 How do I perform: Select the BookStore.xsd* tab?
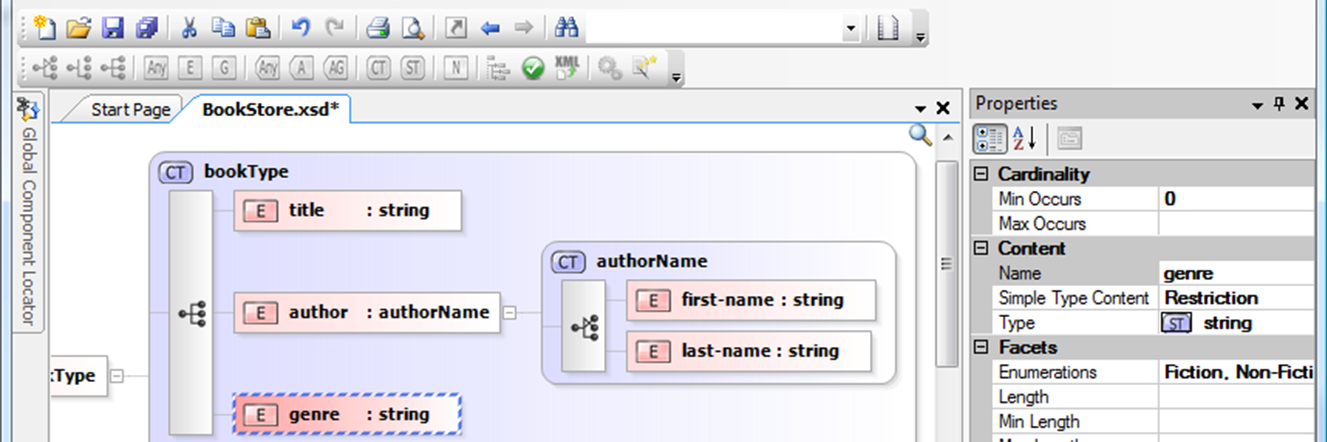tap(271, 110)
